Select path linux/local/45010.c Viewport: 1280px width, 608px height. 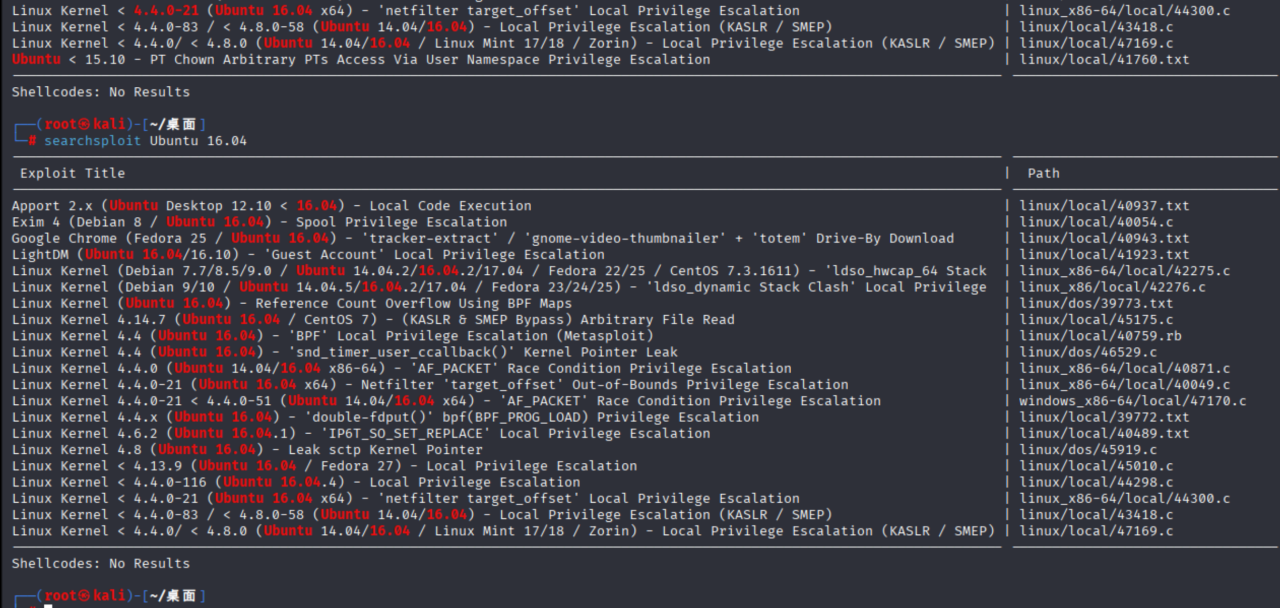[1096, 465]
